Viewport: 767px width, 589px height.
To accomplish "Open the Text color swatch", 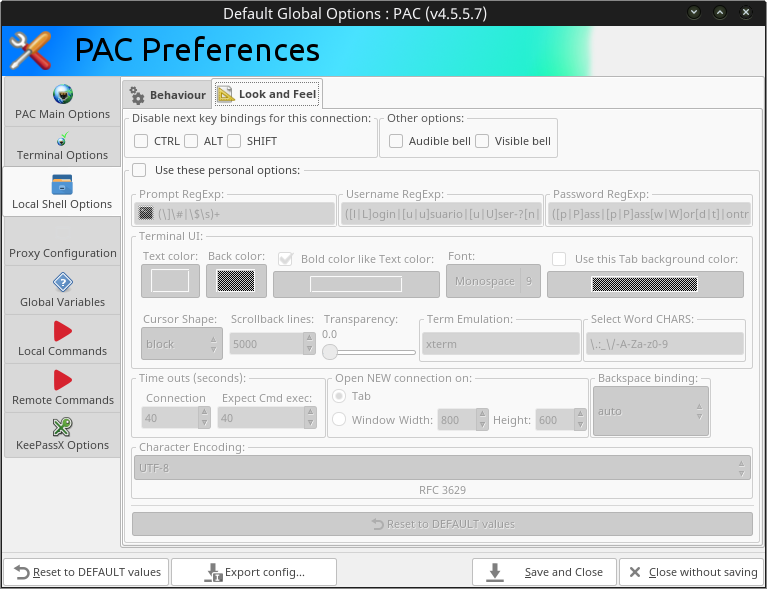I will click(x=170, y=281).
